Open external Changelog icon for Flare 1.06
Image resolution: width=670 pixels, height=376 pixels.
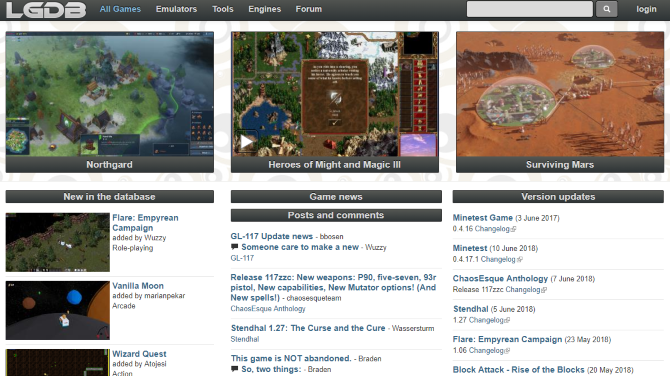[x=507, y=350]
